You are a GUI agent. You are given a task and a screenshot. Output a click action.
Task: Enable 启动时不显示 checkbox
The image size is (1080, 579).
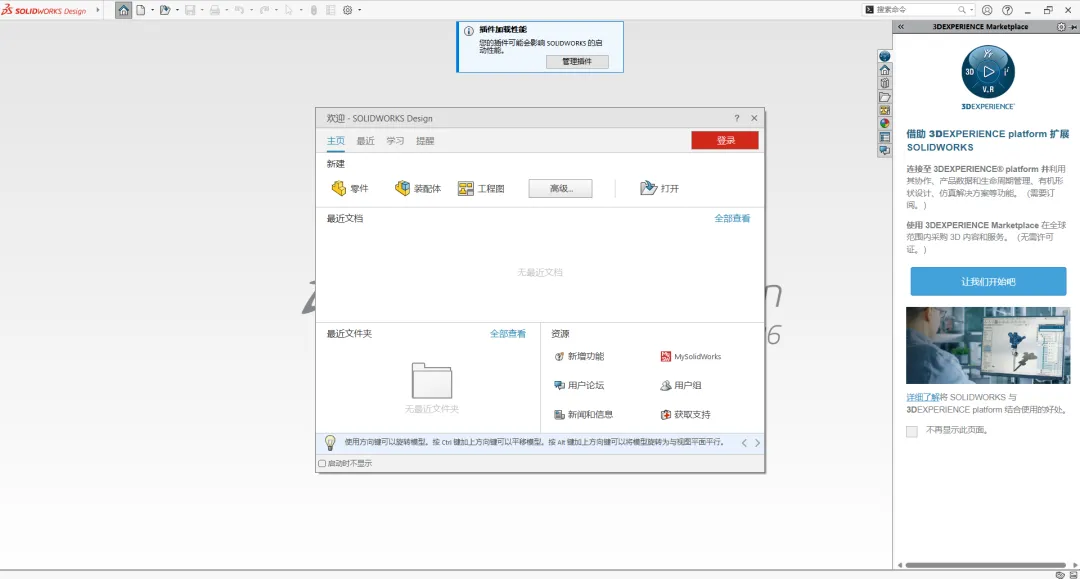click(322, 463)
